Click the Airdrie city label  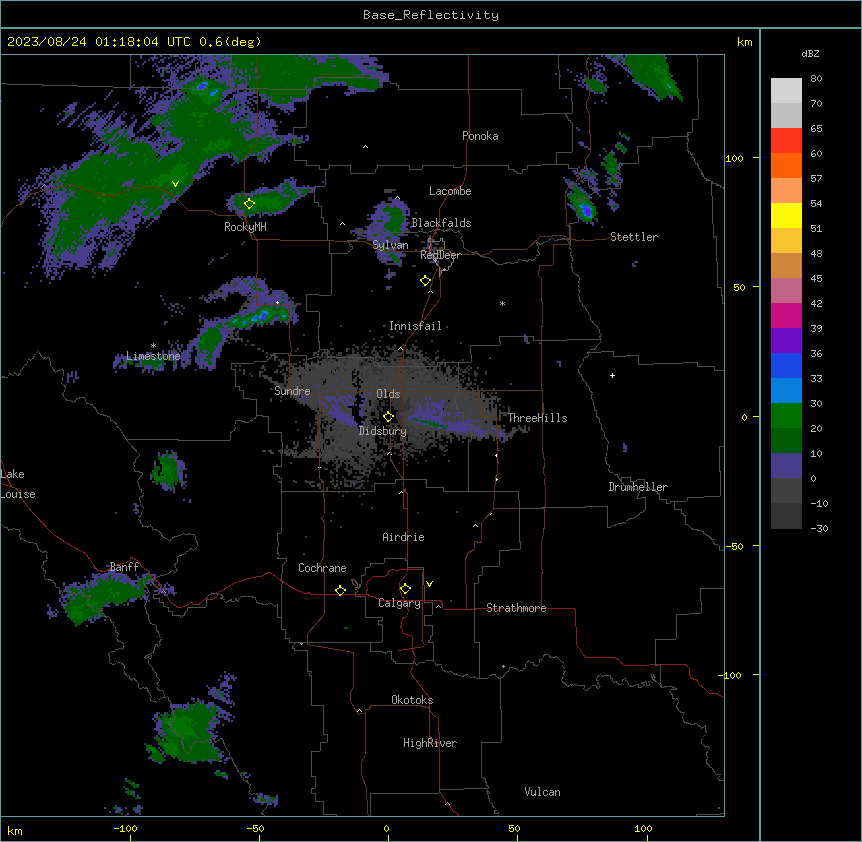click(x=403, y=537)
